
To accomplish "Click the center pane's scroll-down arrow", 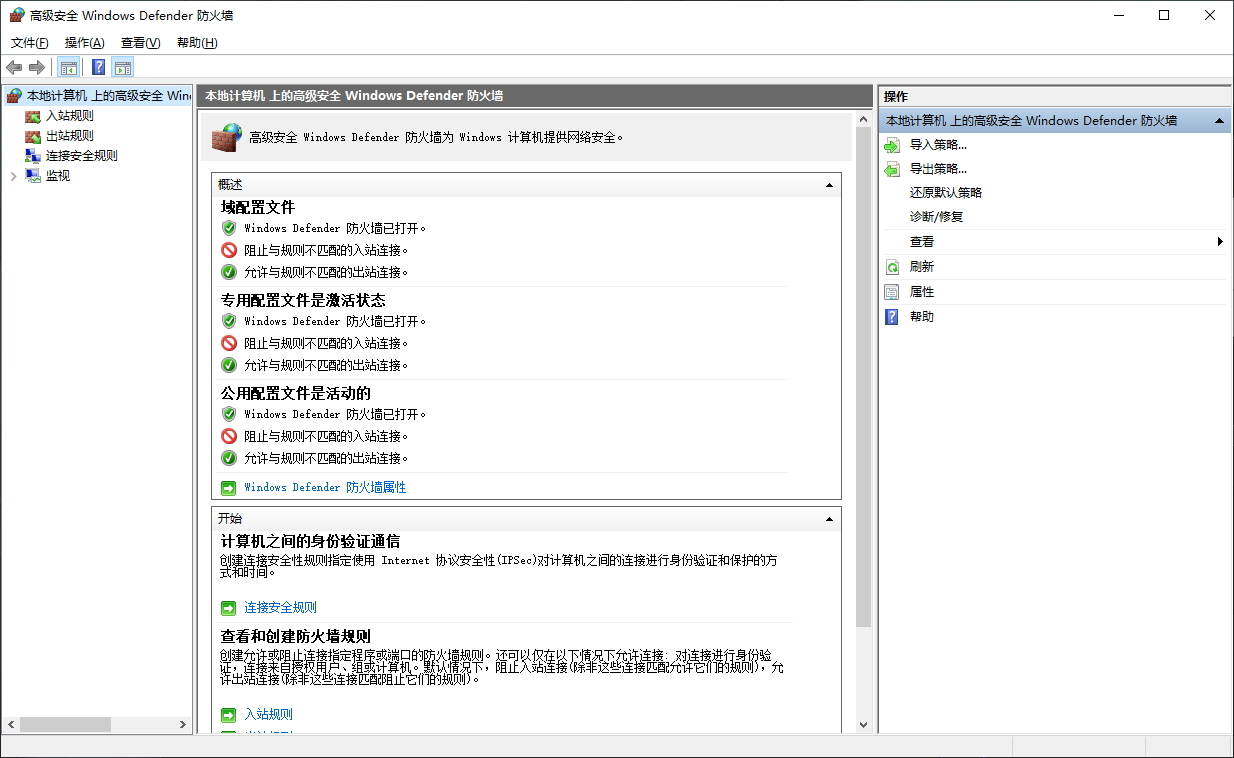I will [x=864, y=725].
